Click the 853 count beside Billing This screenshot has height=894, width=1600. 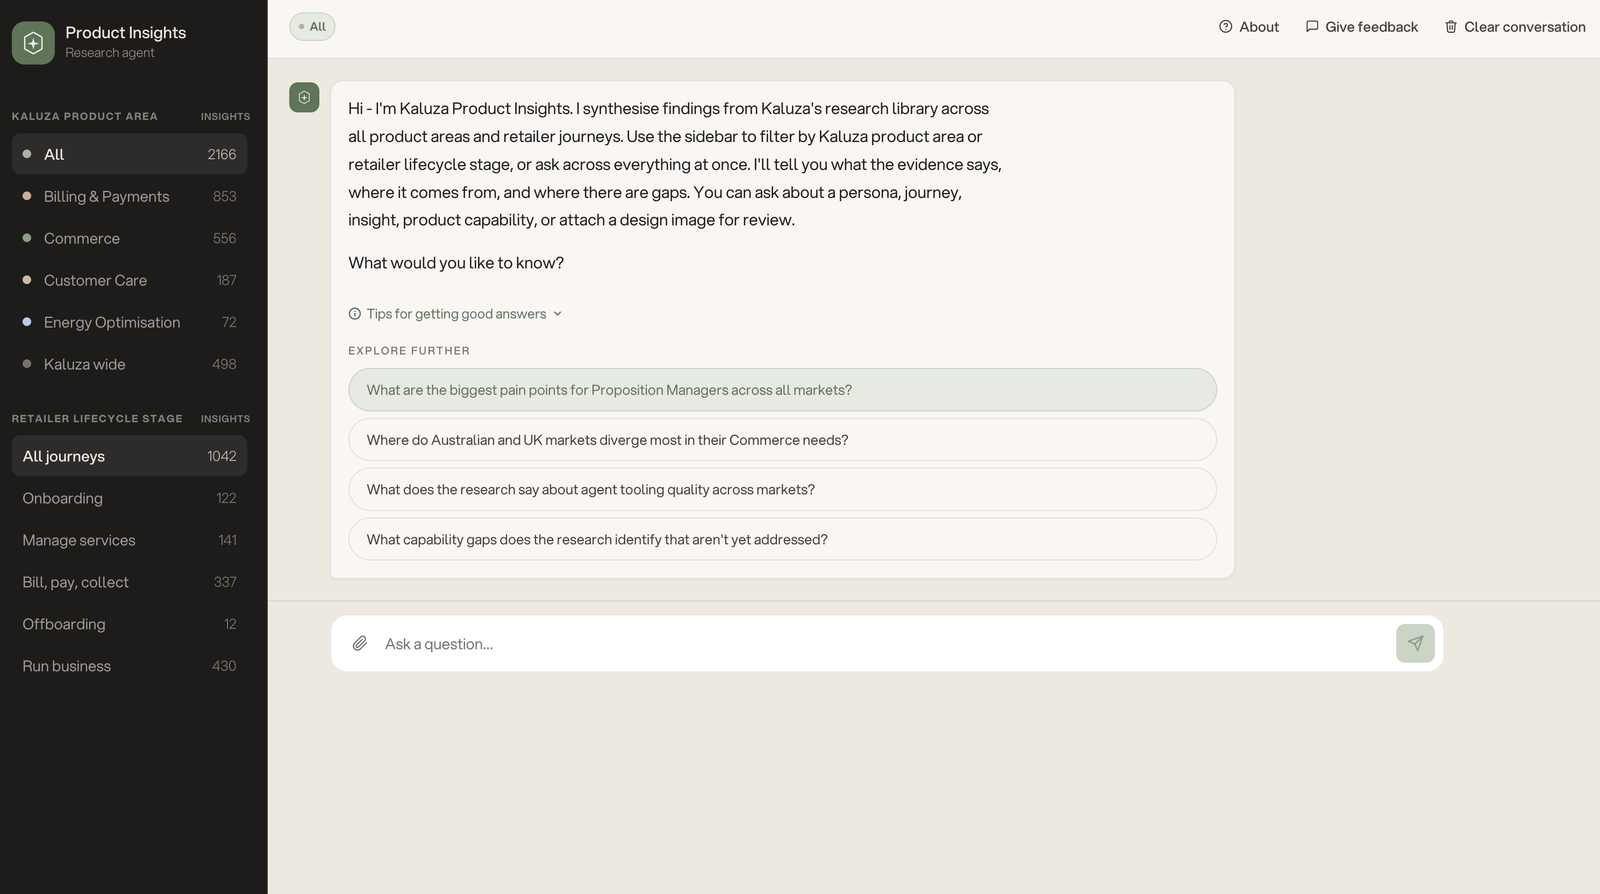point(225,196)
